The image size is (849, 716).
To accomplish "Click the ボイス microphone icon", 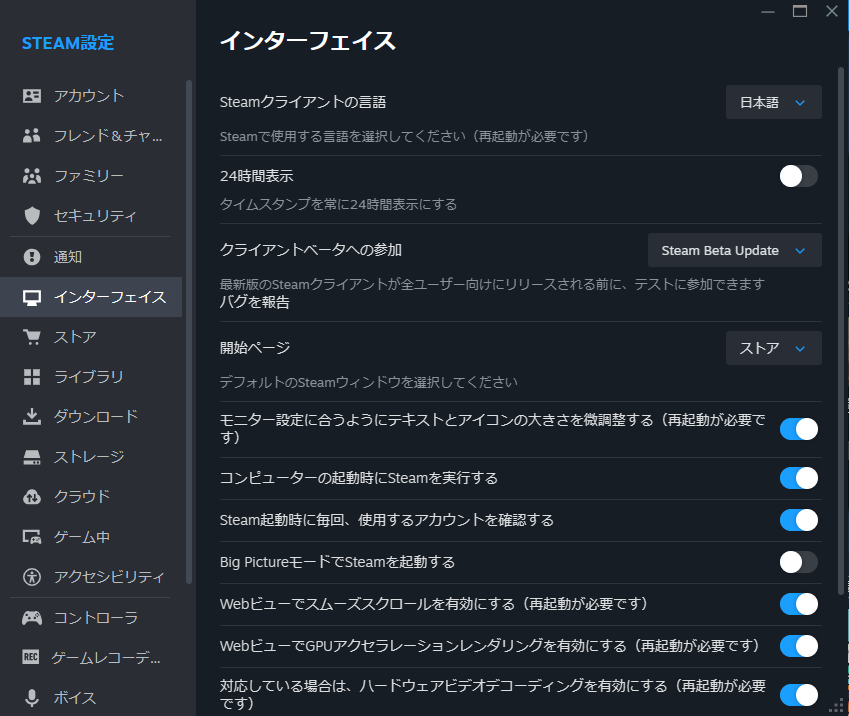I will pos(32,698).
